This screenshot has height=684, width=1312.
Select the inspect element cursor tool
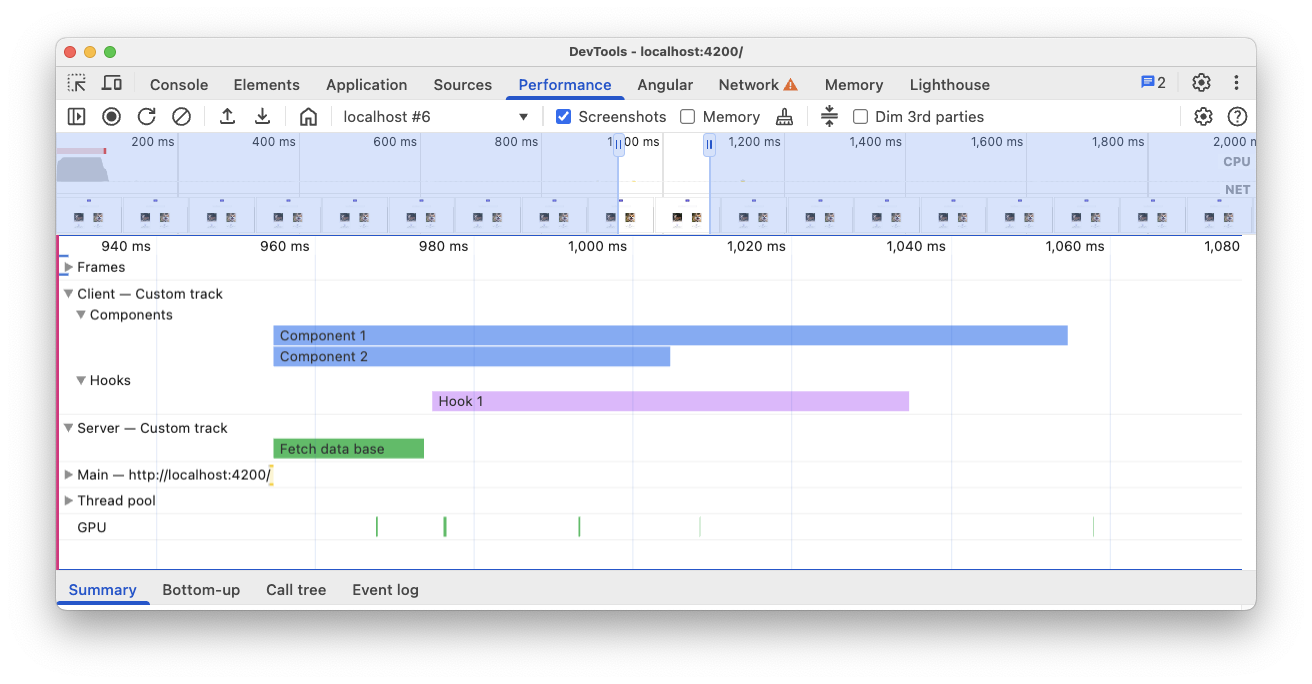coord(77,84)
